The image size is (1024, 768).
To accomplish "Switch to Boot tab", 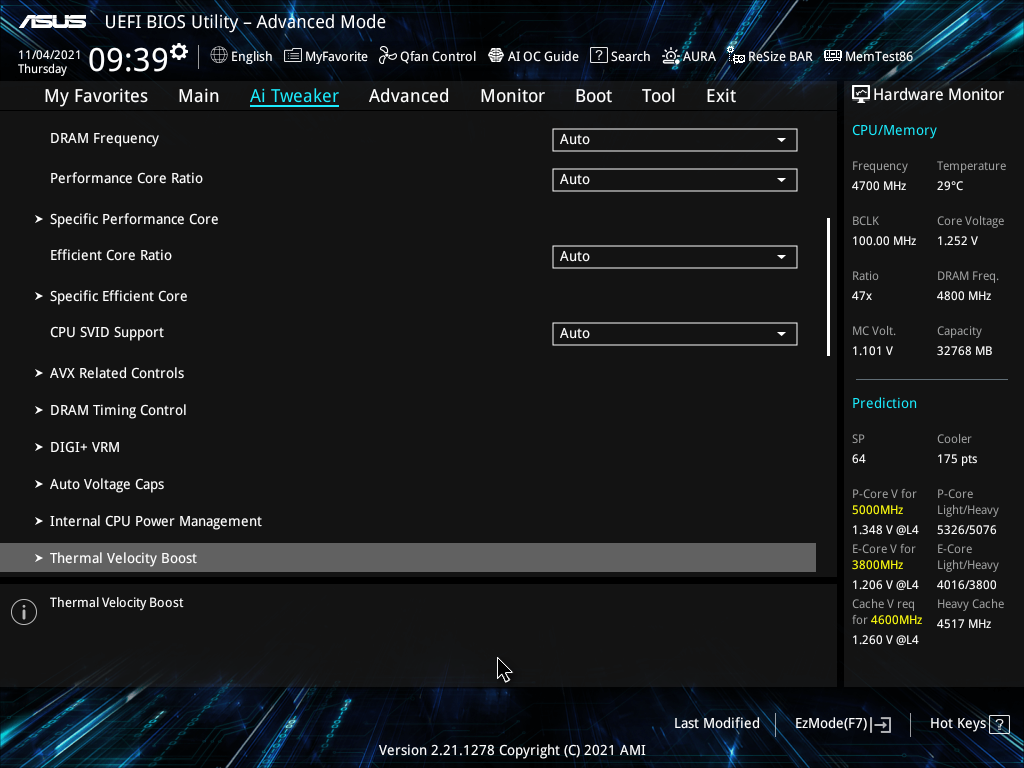I will pyautogui.click(x=594, y=96).
